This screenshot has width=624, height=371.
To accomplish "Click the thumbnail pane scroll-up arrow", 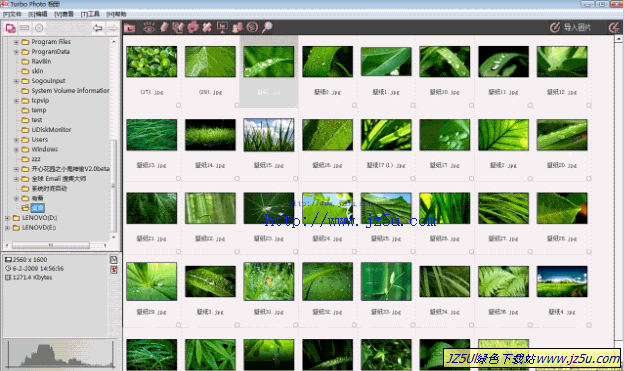I will (618, 39).
